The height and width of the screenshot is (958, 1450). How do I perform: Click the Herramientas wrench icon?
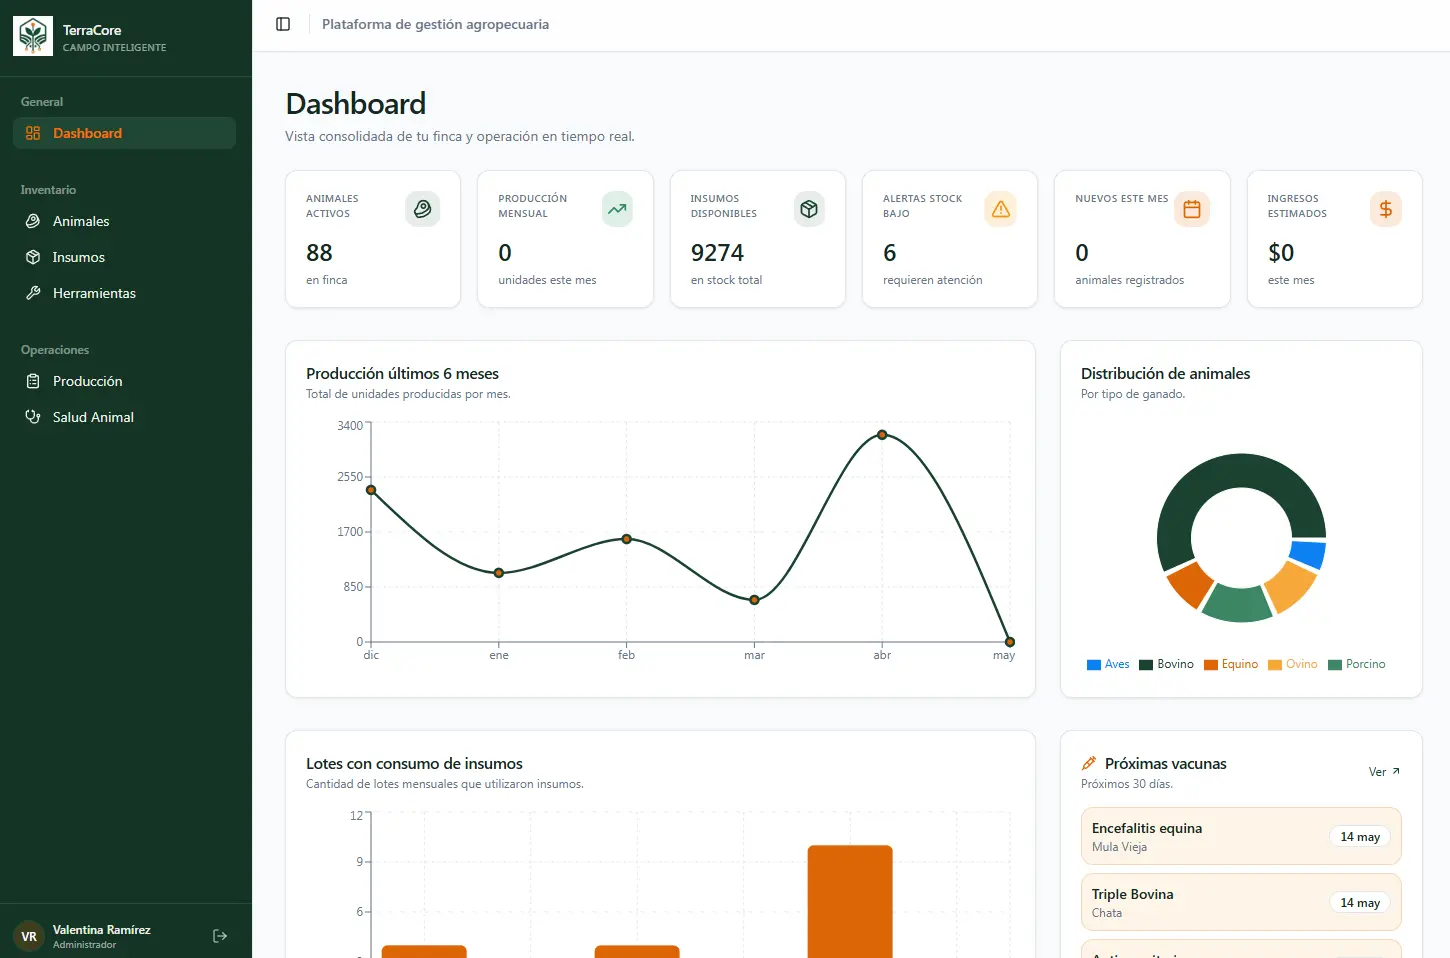(x=33, y=293)
